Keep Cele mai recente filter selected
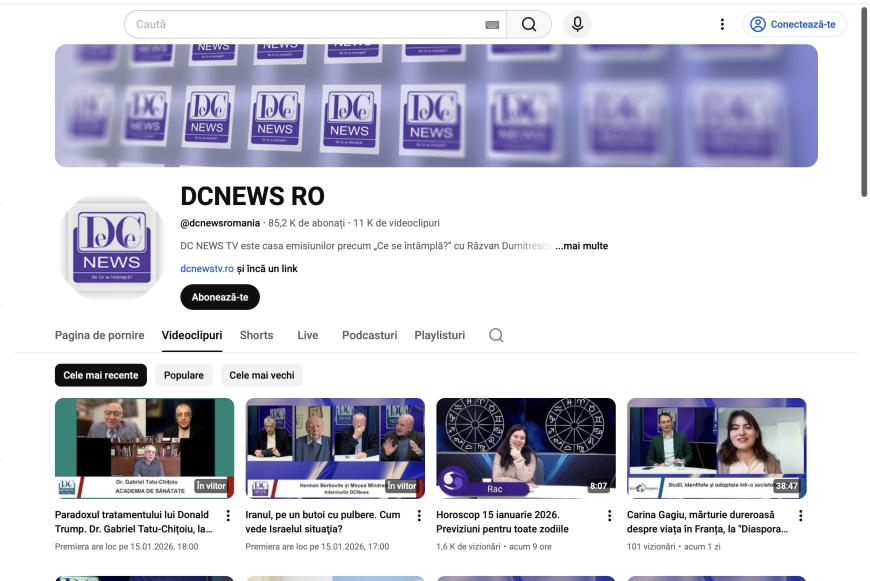870x581 pixels. [100, 375]
